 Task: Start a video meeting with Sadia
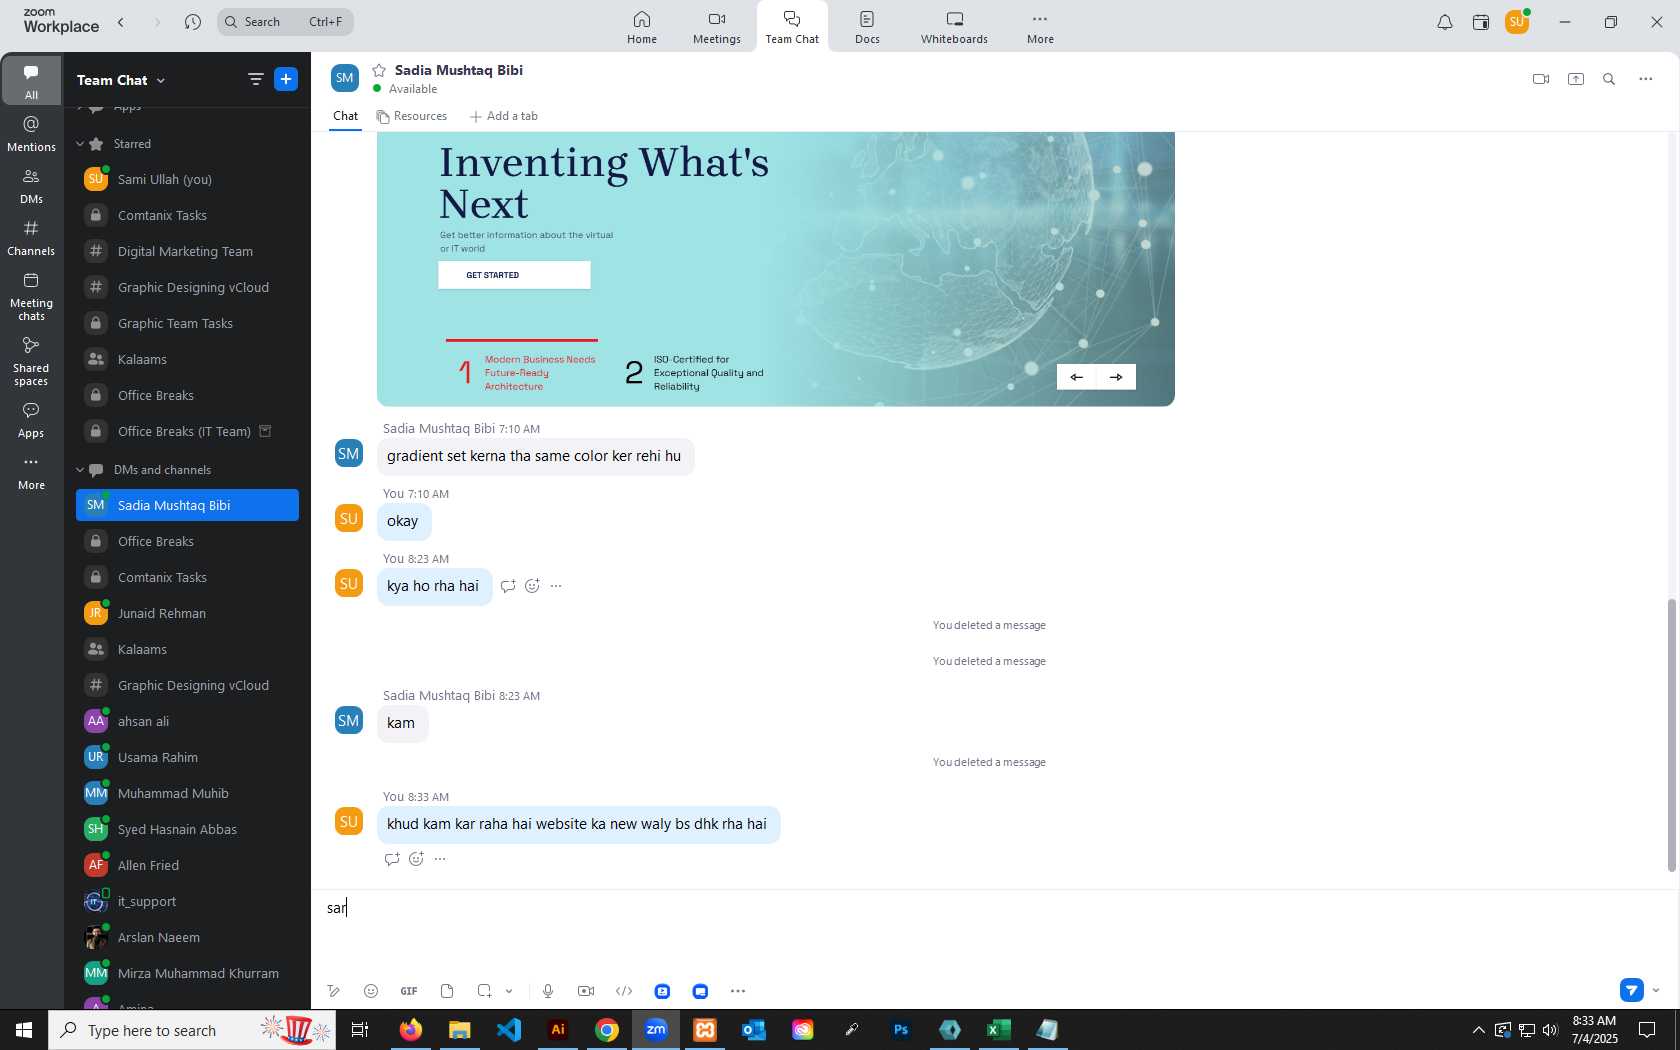[x=1541, y=79]
